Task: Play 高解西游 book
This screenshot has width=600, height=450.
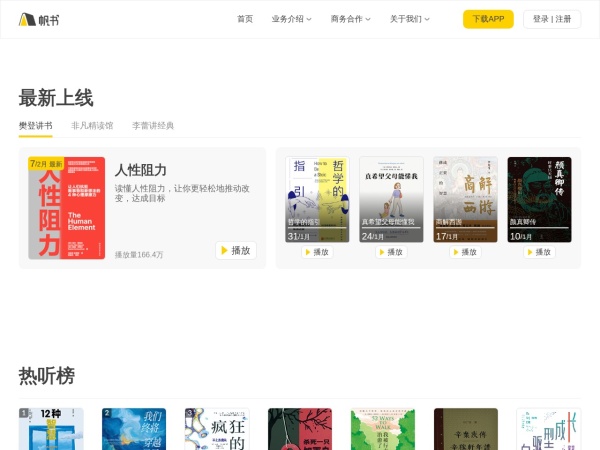Action: pos(465,252)
